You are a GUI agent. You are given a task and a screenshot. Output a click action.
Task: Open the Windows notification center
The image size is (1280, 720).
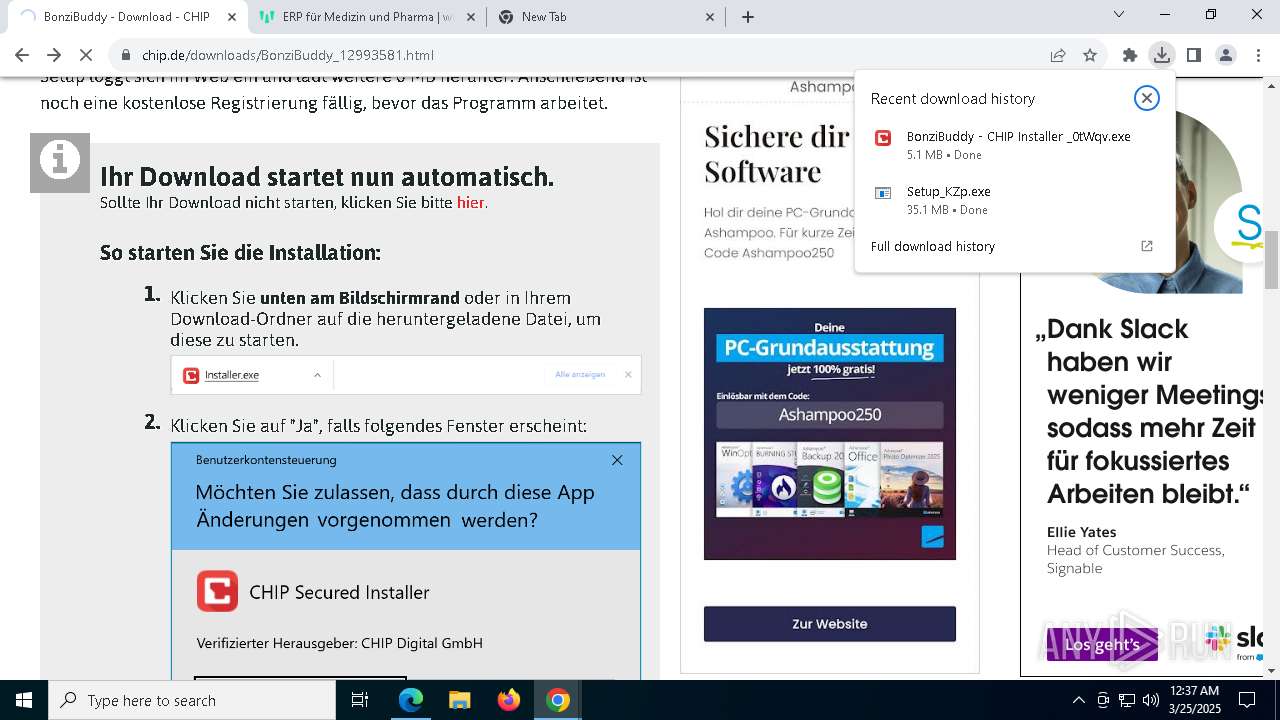1247,700
